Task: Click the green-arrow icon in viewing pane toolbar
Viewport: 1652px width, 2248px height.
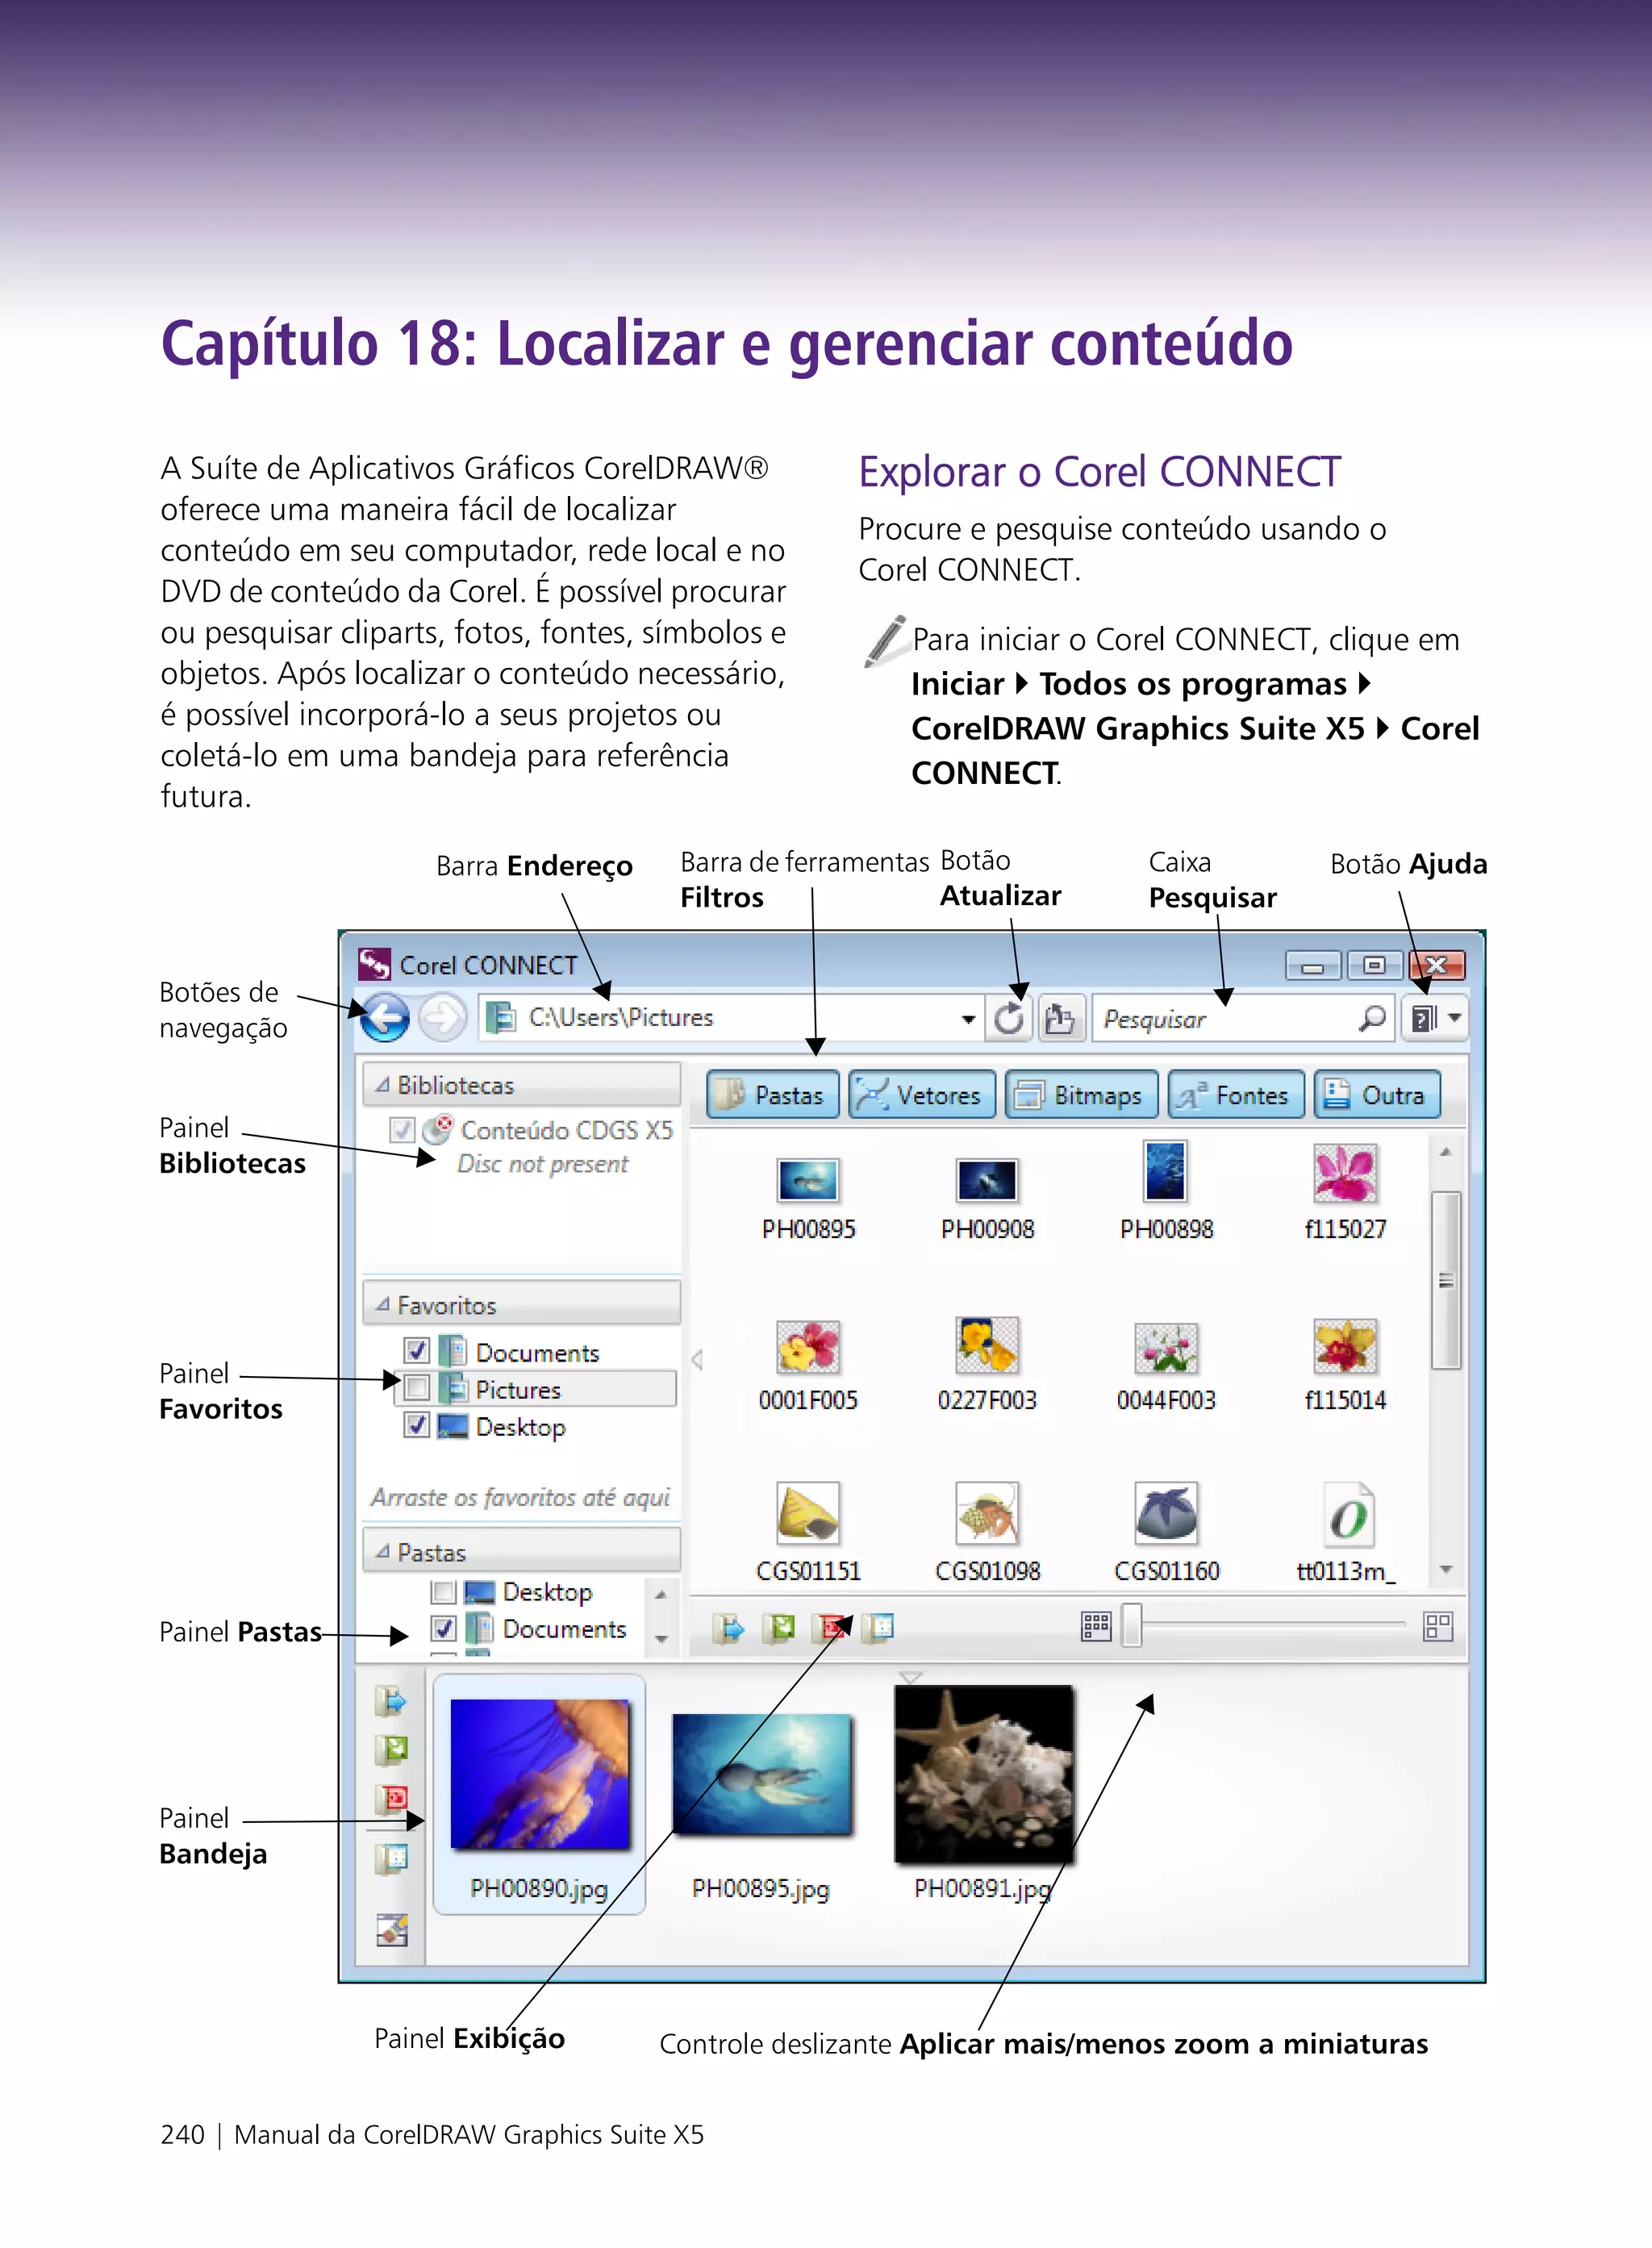Action: pos(779,1629)
